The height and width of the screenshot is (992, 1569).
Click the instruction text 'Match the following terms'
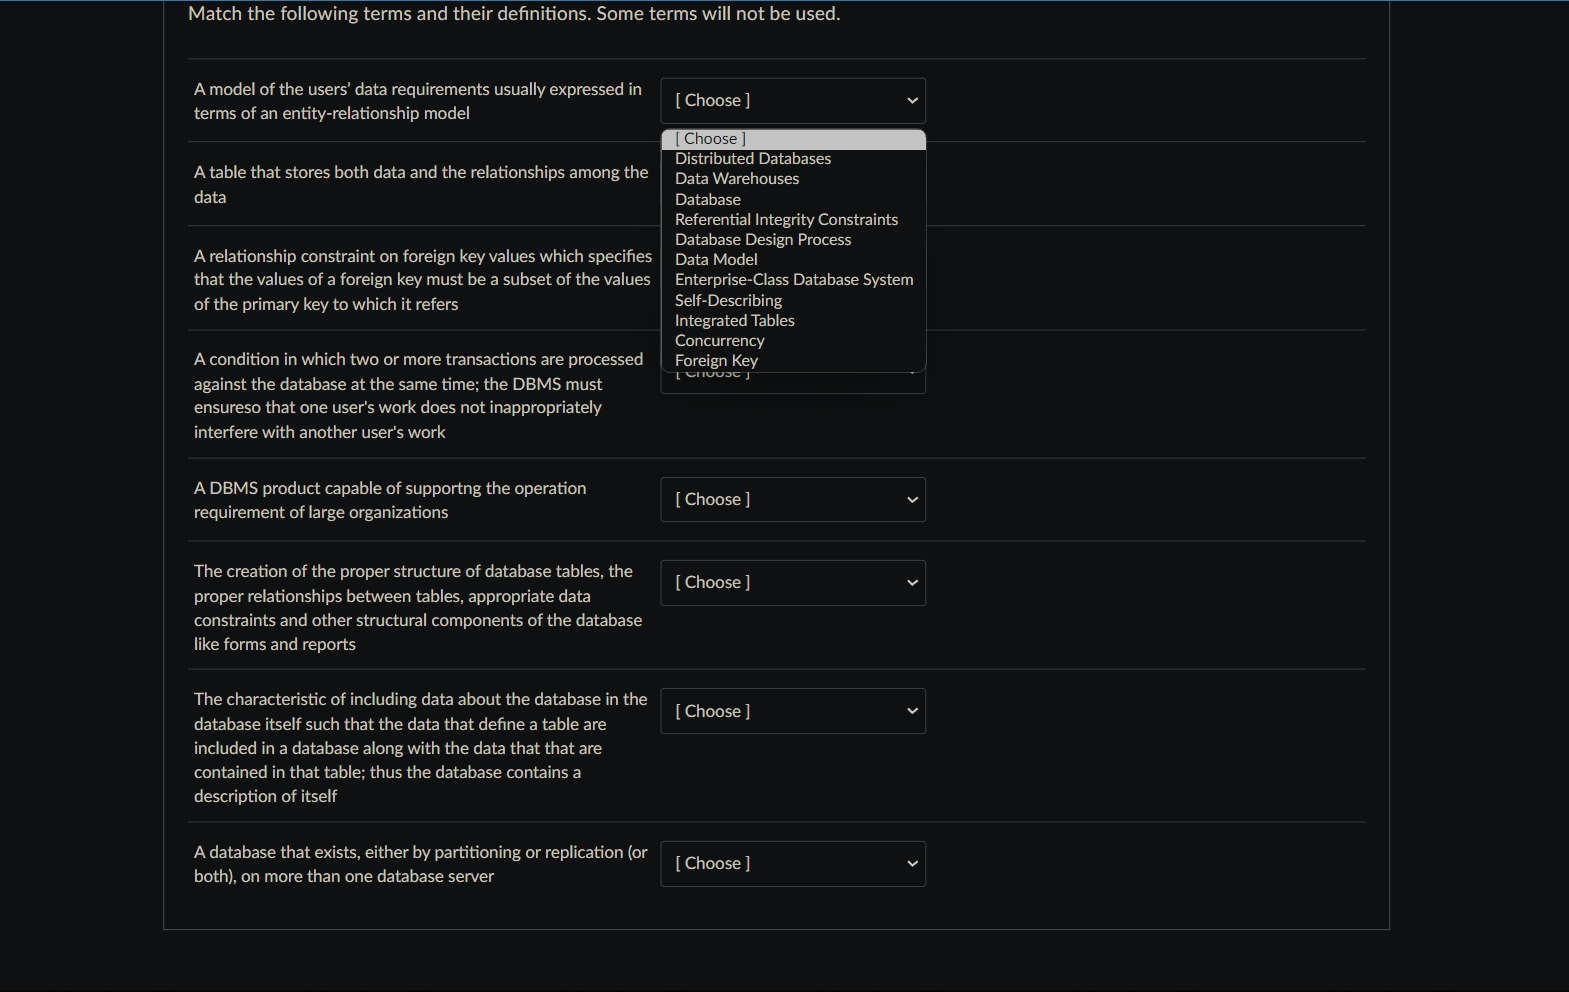tap(514, 14)
